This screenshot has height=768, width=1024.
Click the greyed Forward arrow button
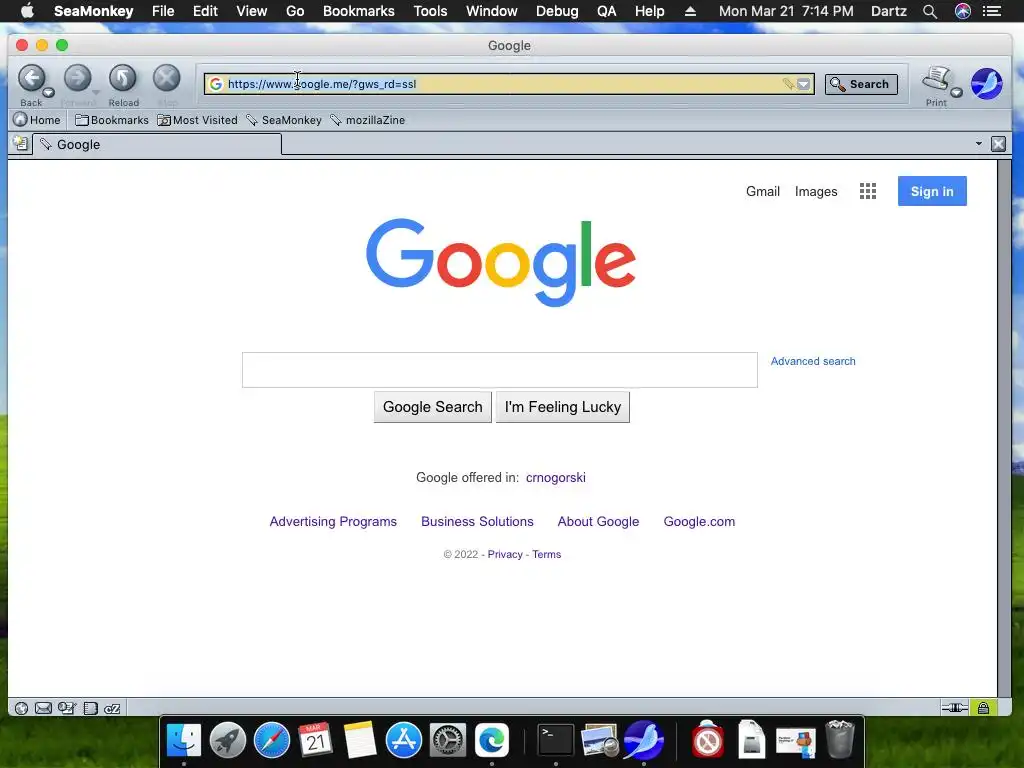pyautogui.click(x=77, y=79)
